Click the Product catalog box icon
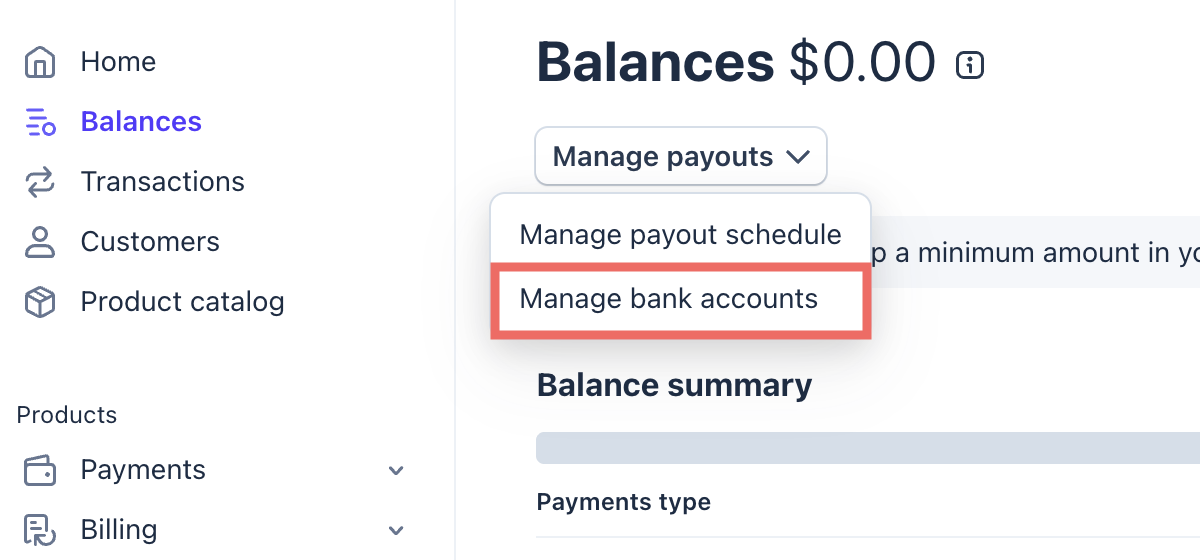This screenshot has width=1200, height=560. click(40, 302)
